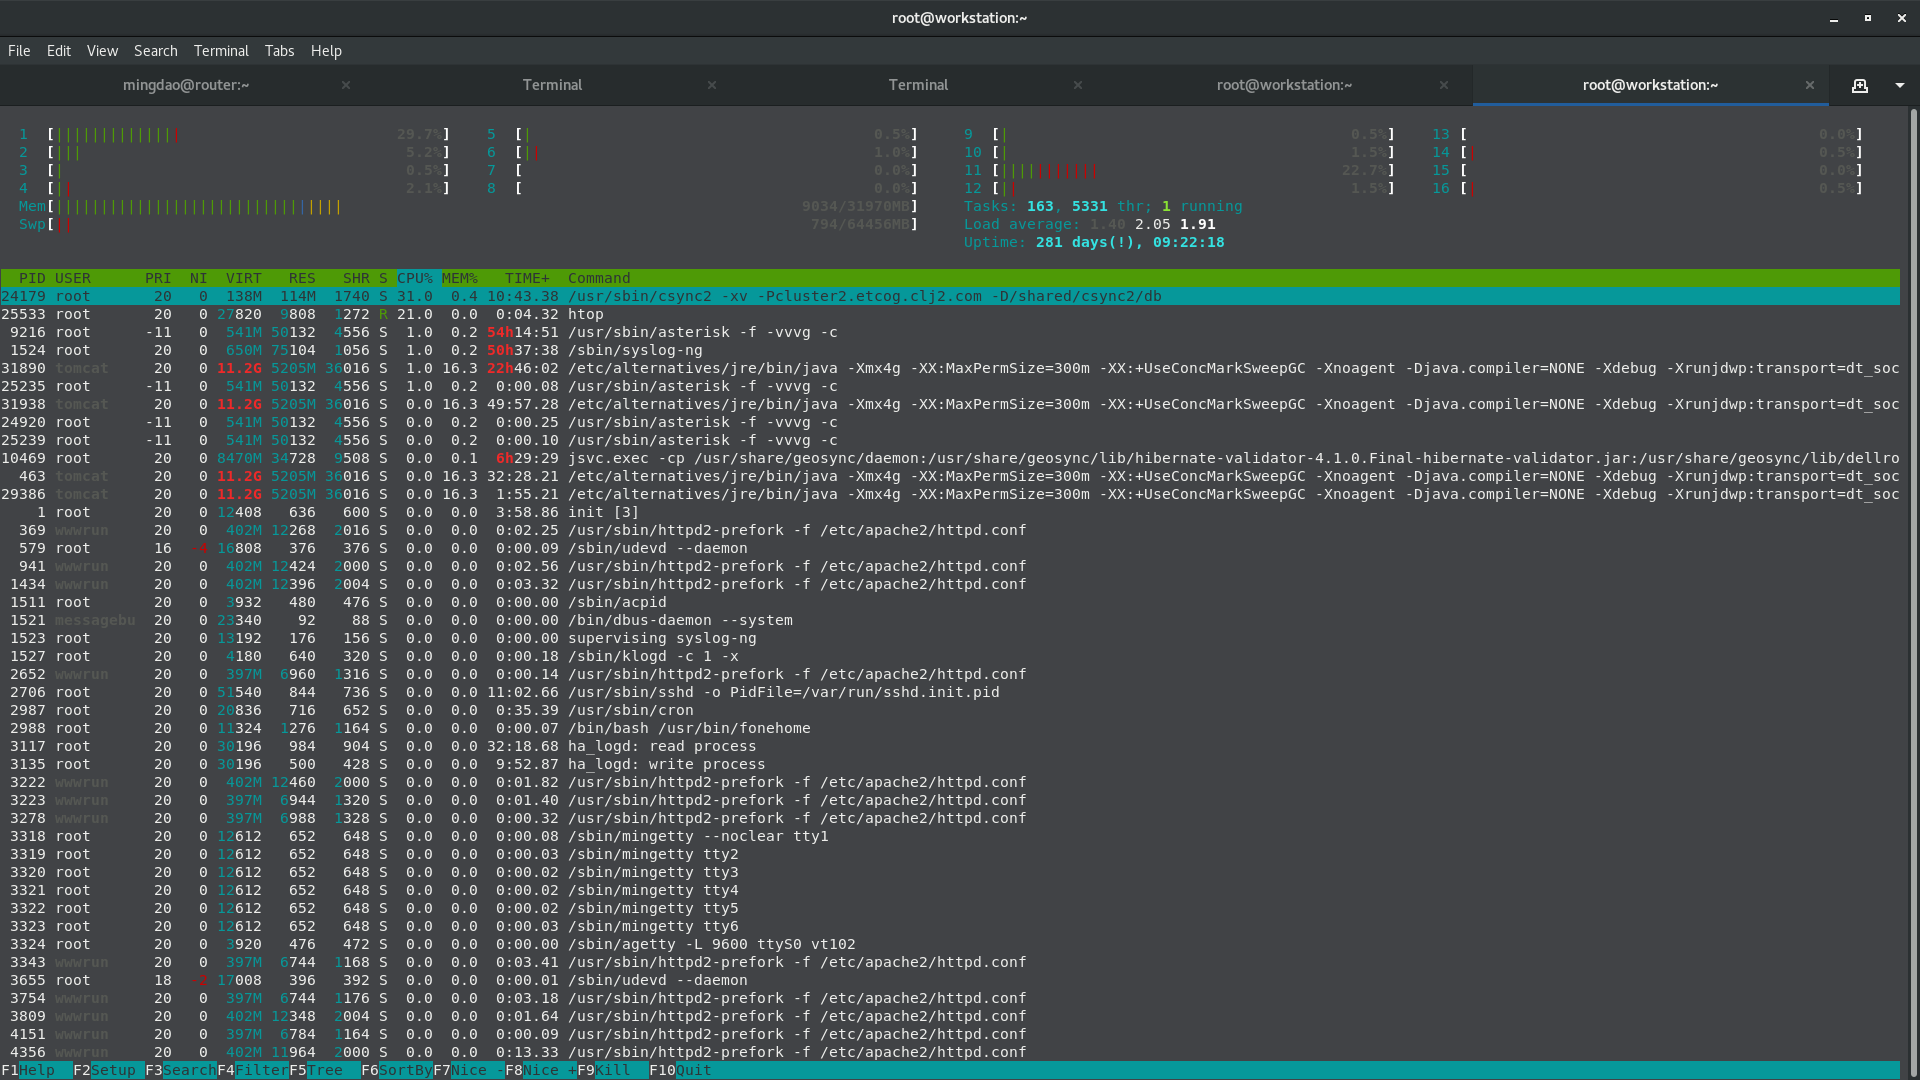Open the Terminal menu
This screenshot has width=1920, height=1080.
221,51
